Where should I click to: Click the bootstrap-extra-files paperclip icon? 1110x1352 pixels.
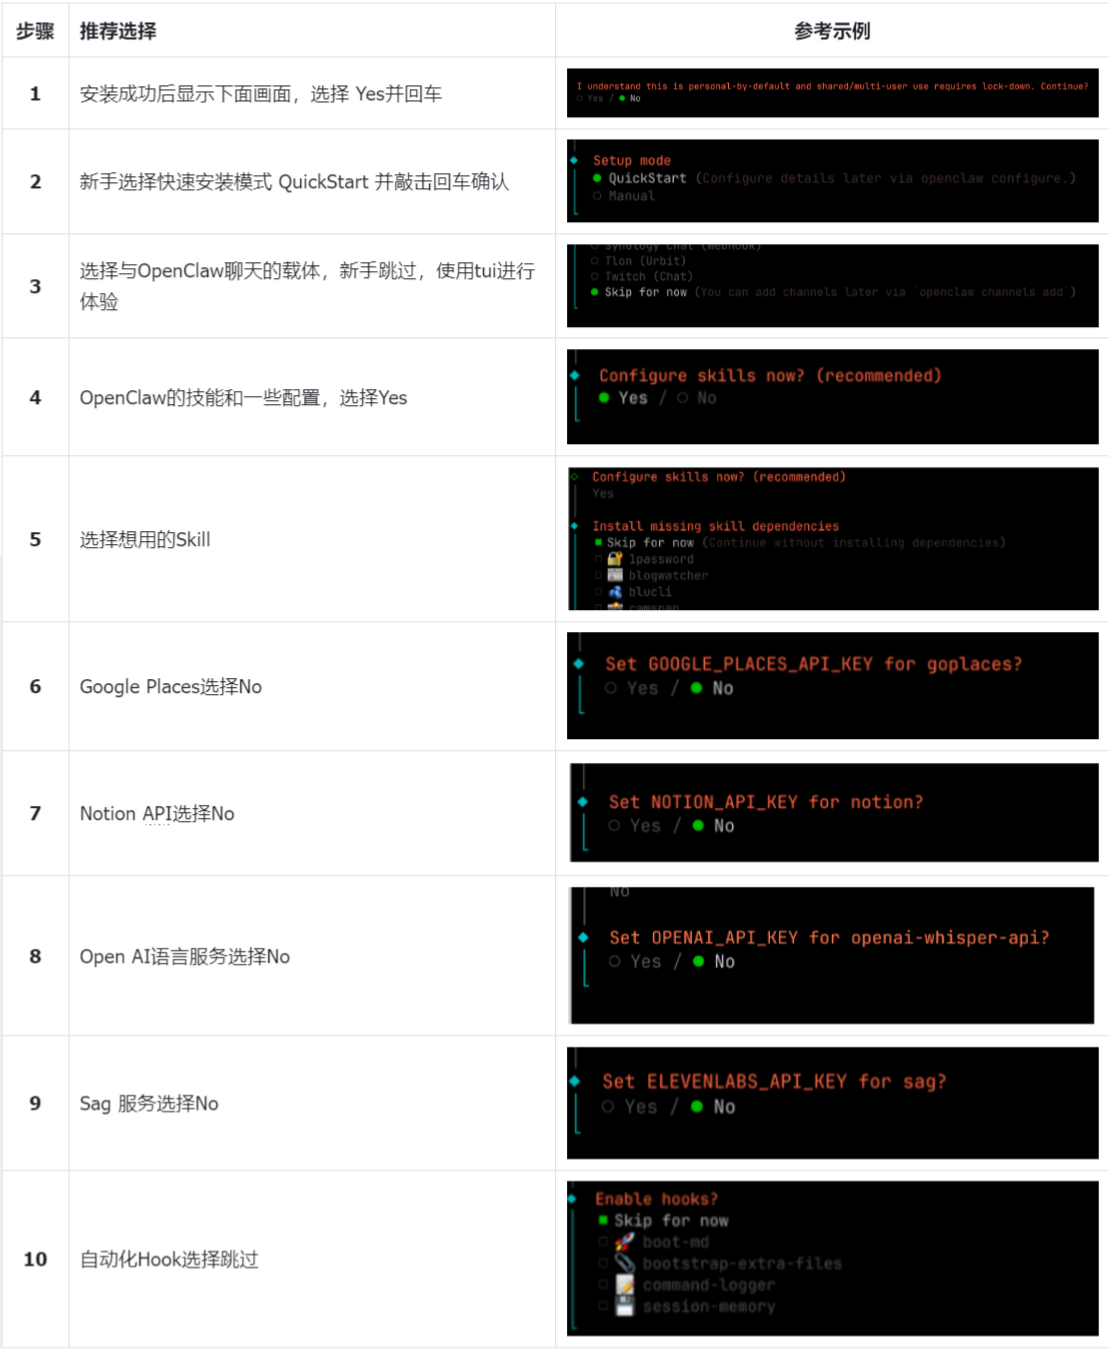[625, 1264]
